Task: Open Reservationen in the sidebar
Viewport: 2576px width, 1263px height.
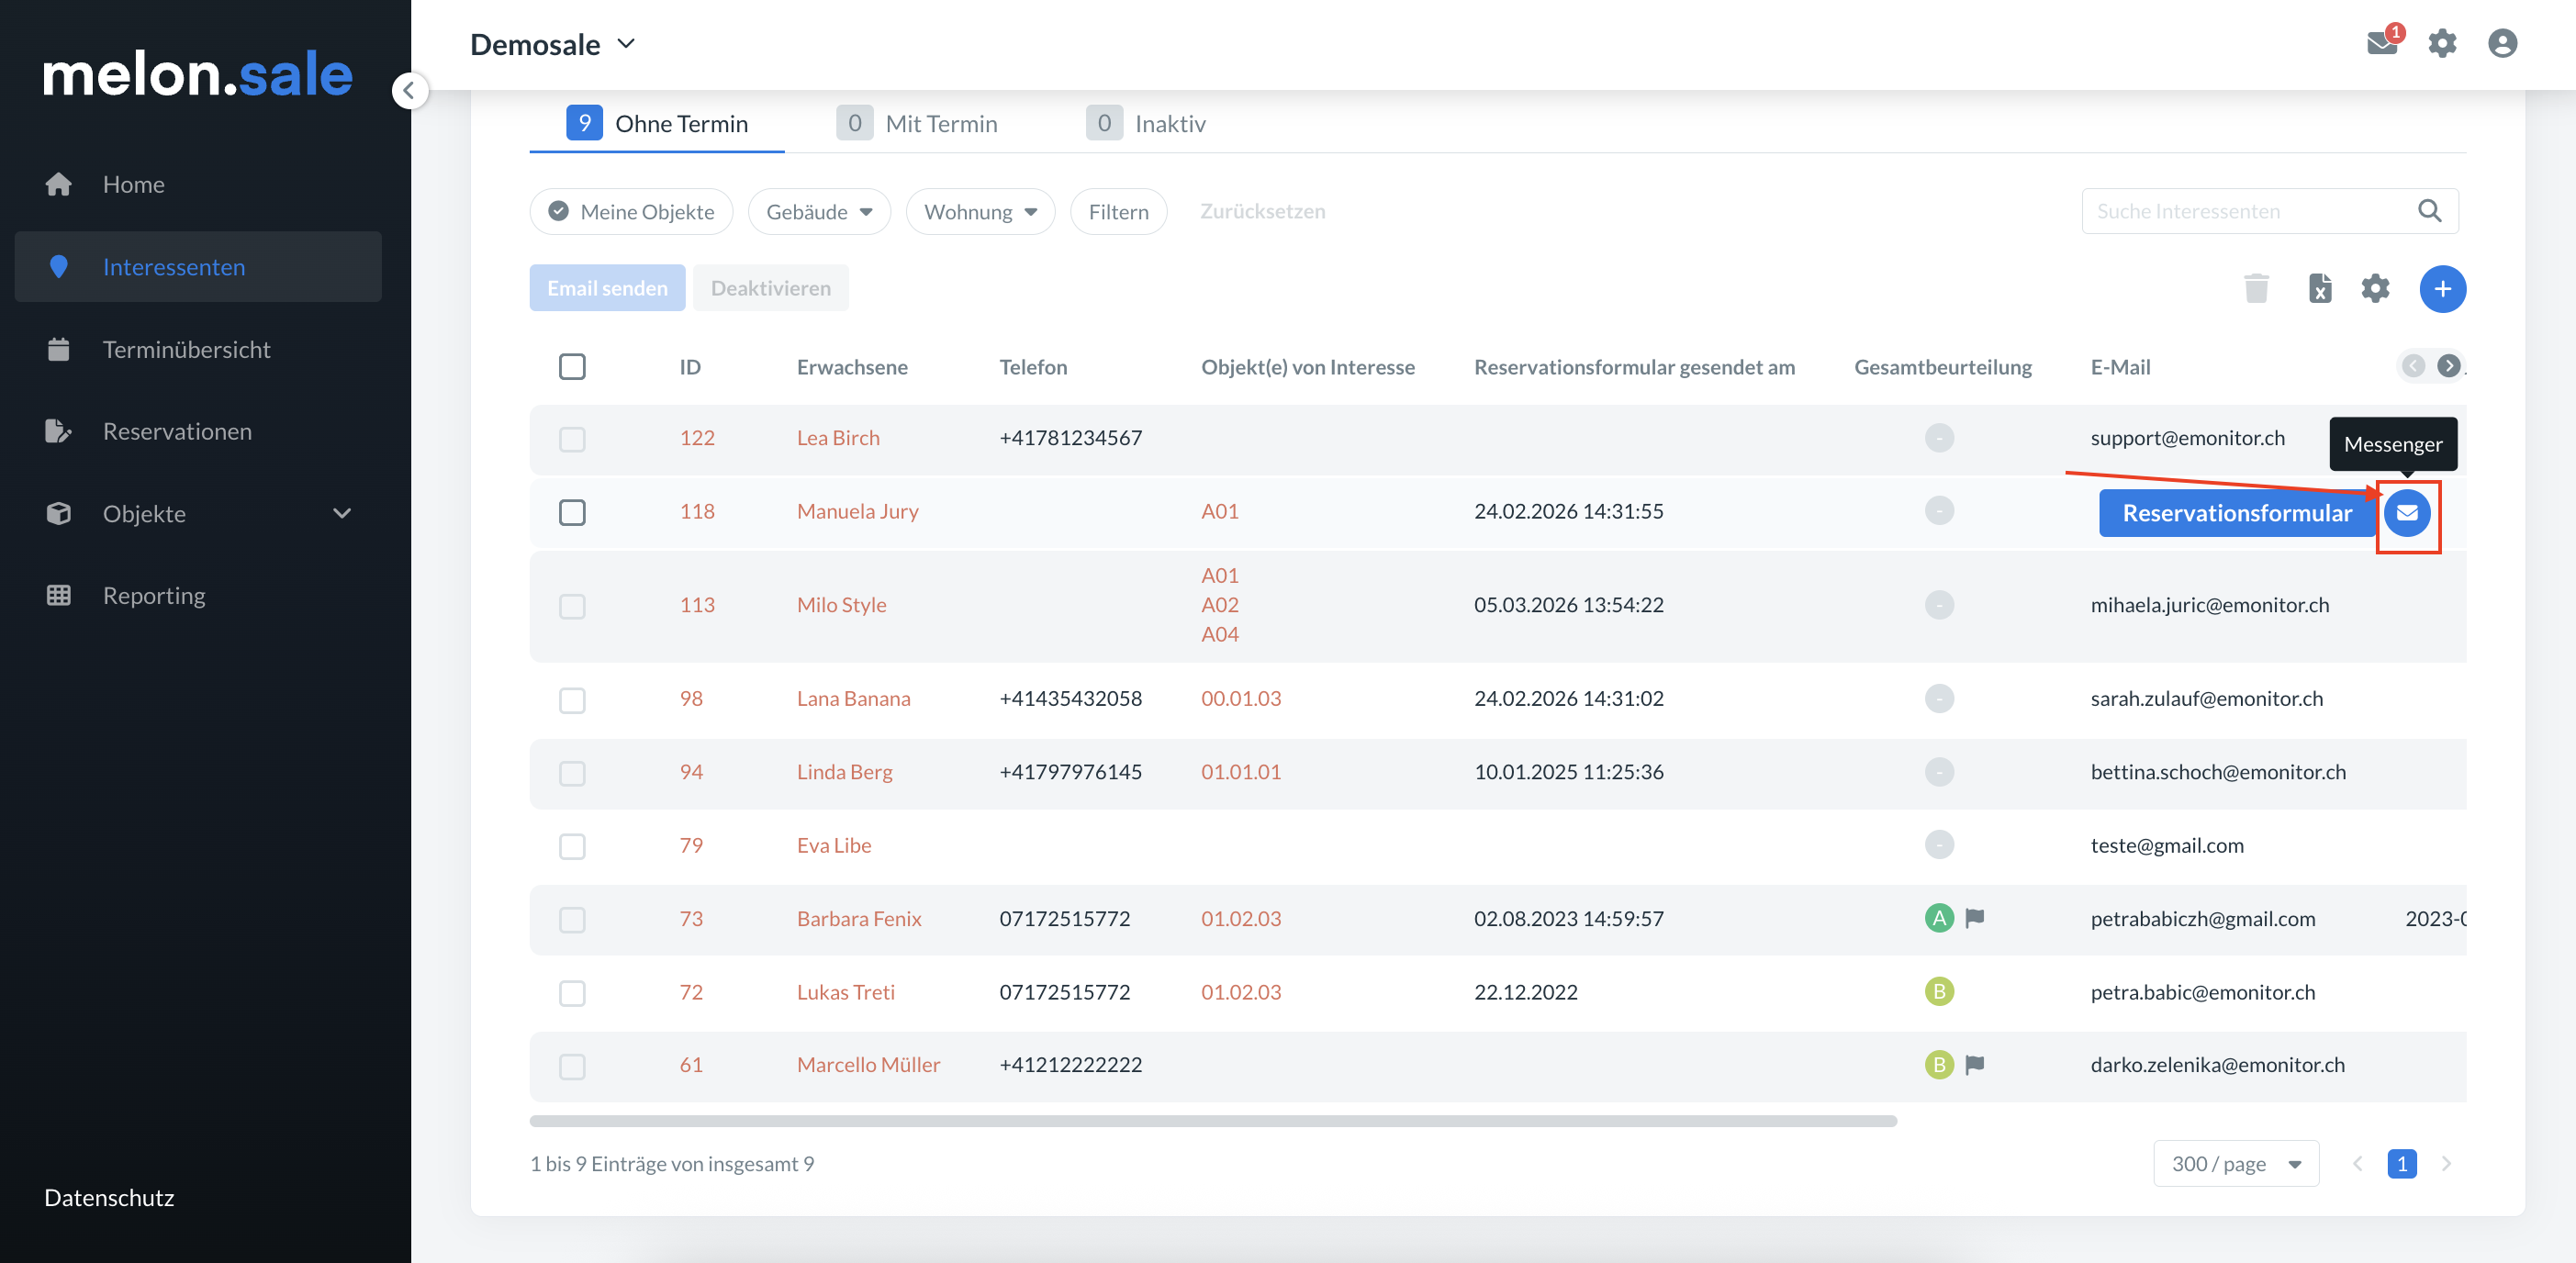Action: tap(177, 431)
